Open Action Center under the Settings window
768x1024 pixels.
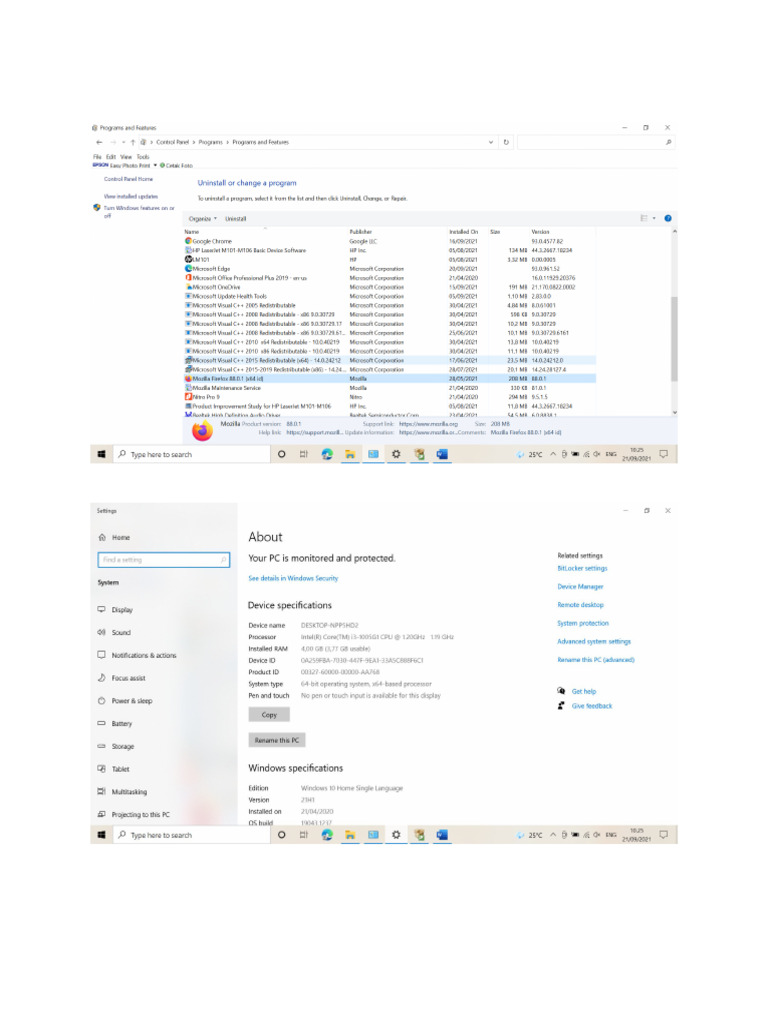[664, 835]
